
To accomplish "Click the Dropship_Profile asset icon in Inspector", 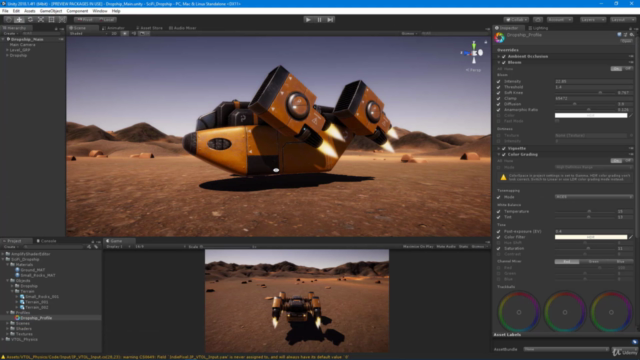I will pos(500,38).
